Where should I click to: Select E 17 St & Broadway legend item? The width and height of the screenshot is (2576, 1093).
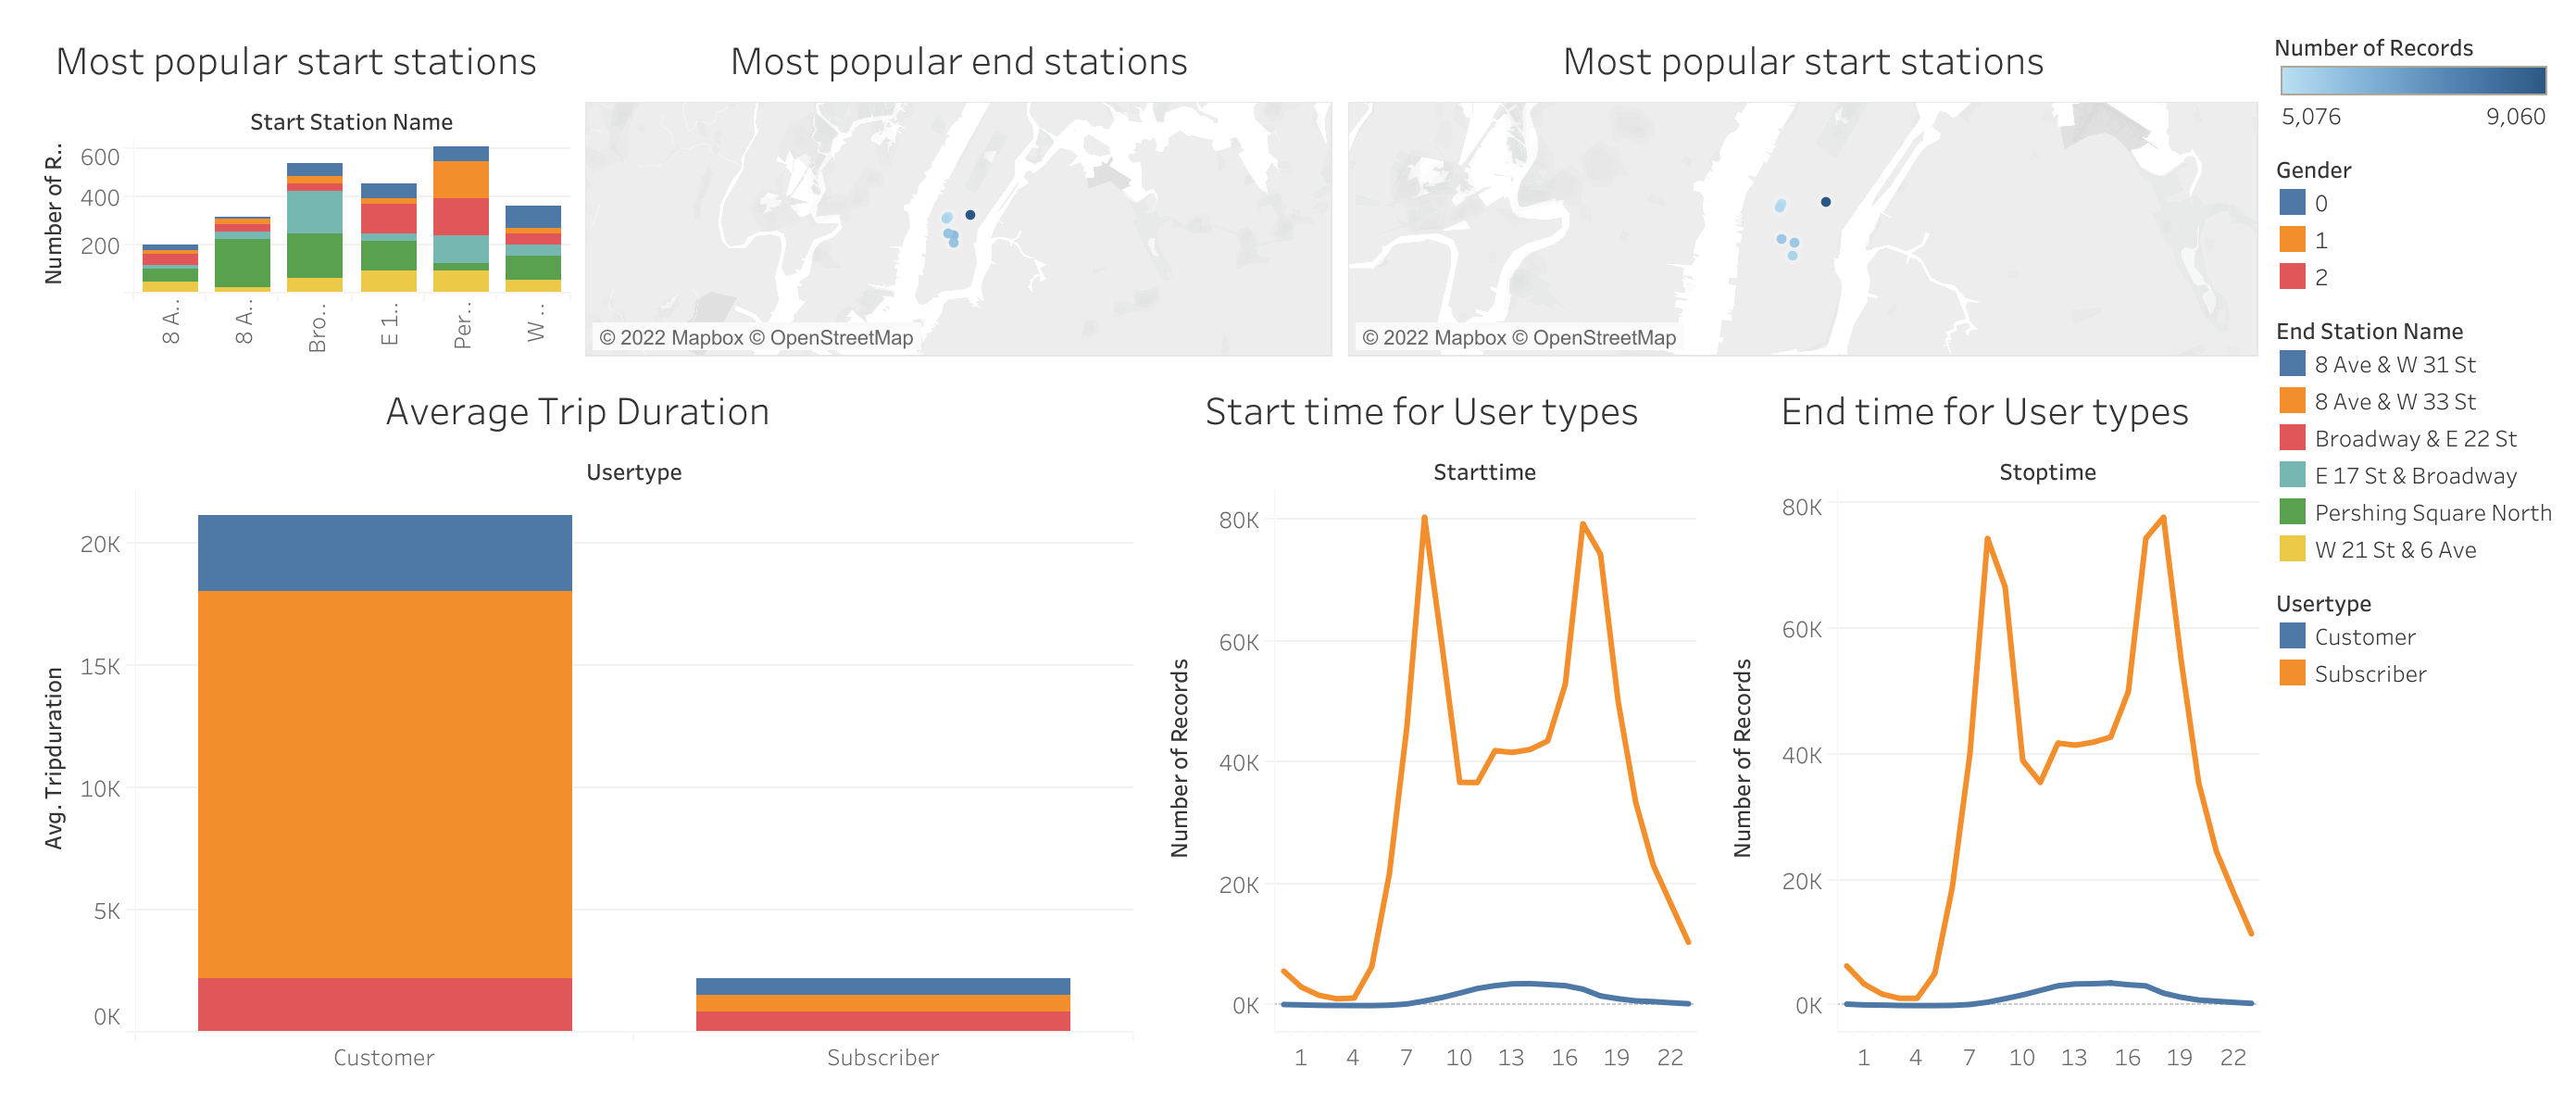tap(2414, 476)
